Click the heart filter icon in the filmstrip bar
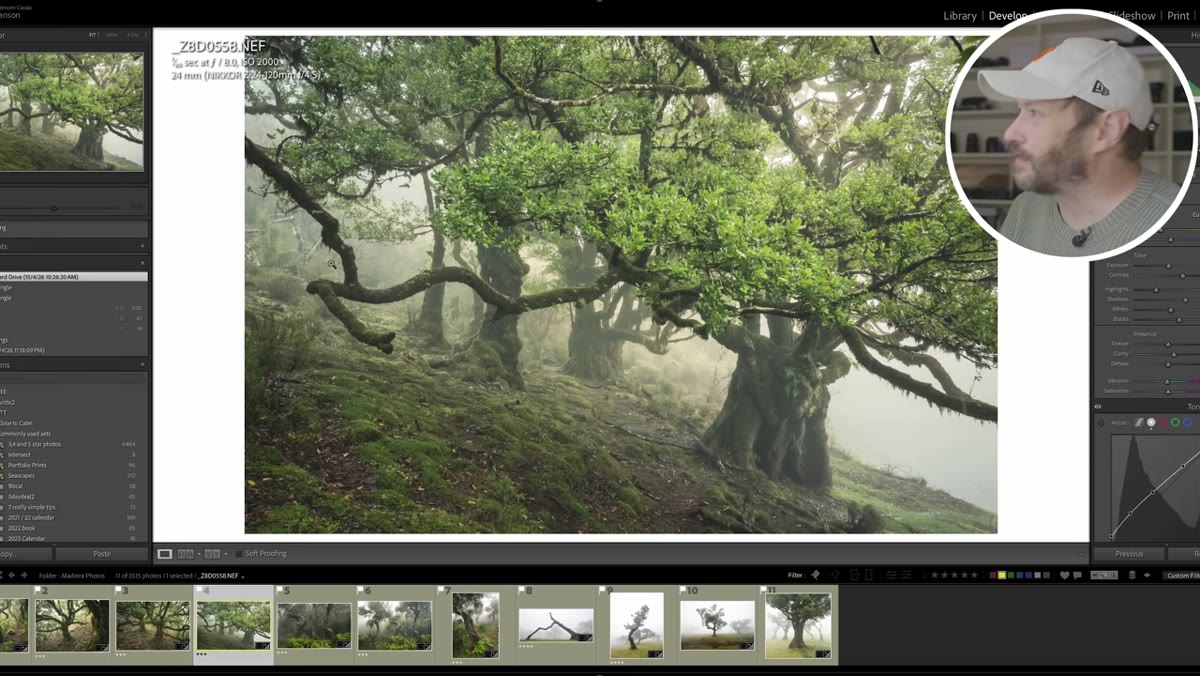1200x676 pixels. 1064,575
